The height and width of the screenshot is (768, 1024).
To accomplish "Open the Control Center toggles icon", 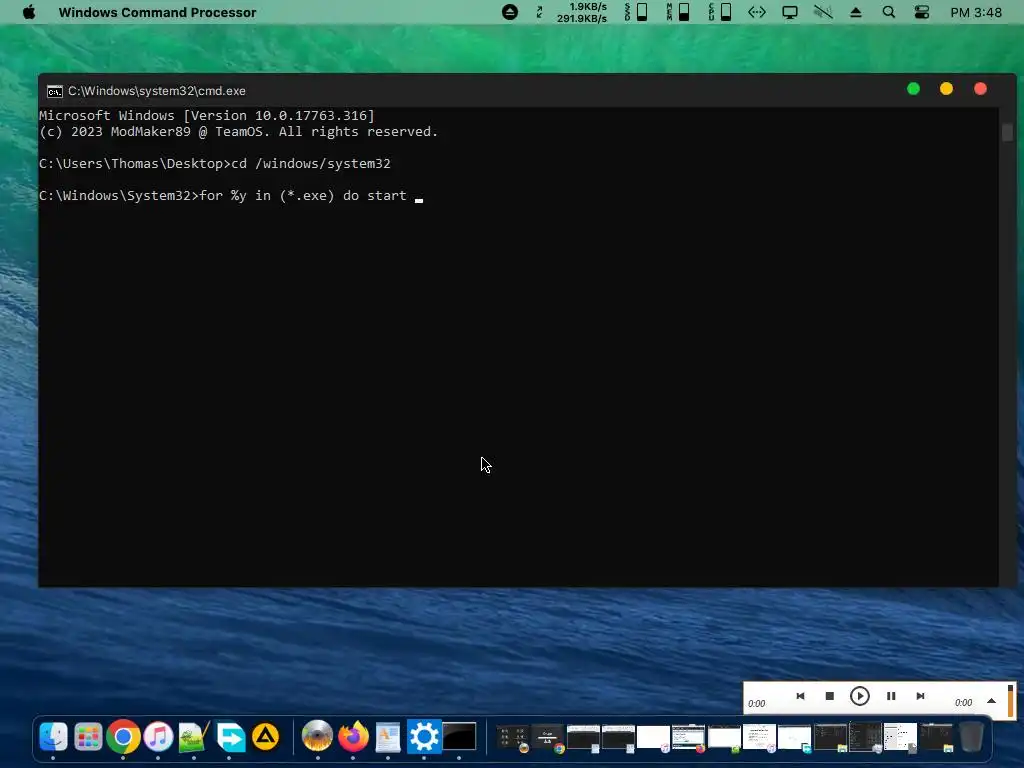I will (x=921, y=12).
